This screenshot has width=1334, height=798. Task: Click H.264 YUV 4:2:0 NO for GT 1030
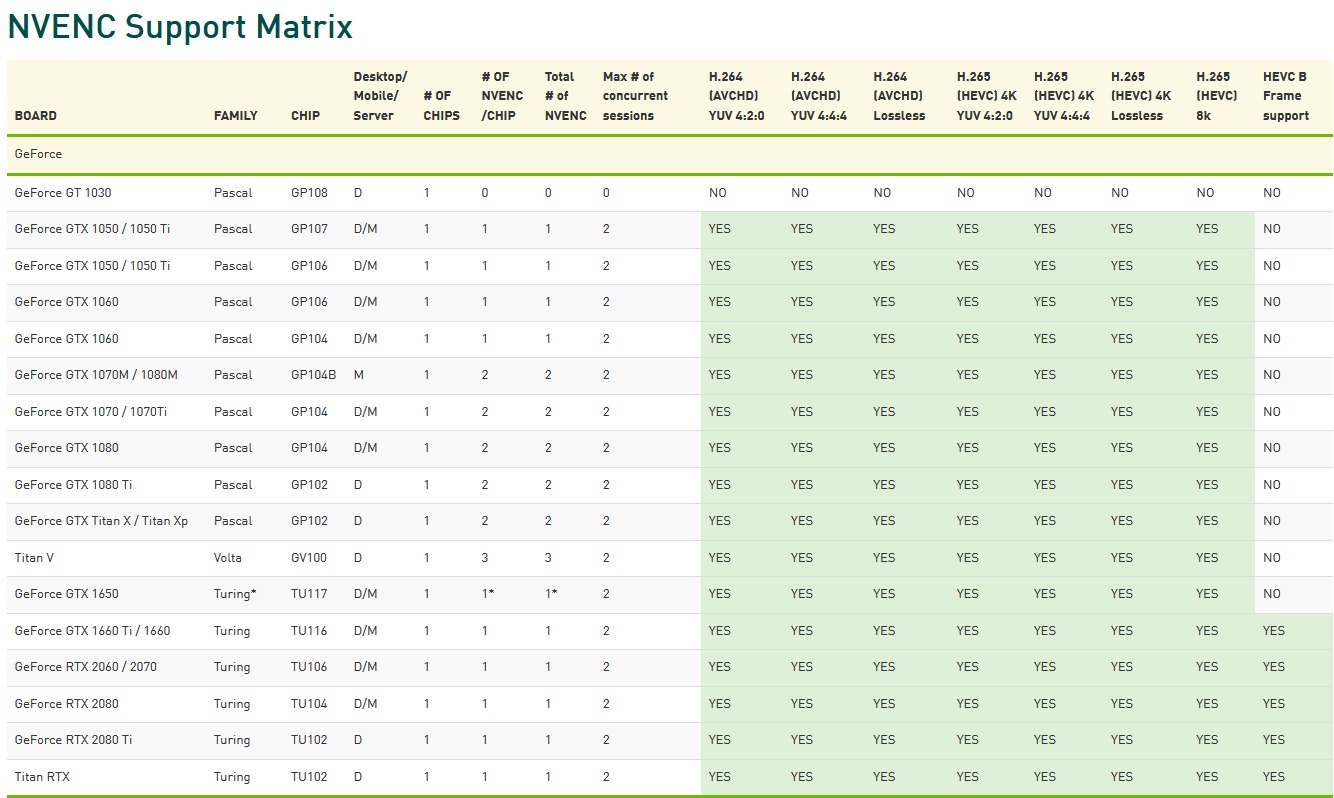tap(718, 193)
